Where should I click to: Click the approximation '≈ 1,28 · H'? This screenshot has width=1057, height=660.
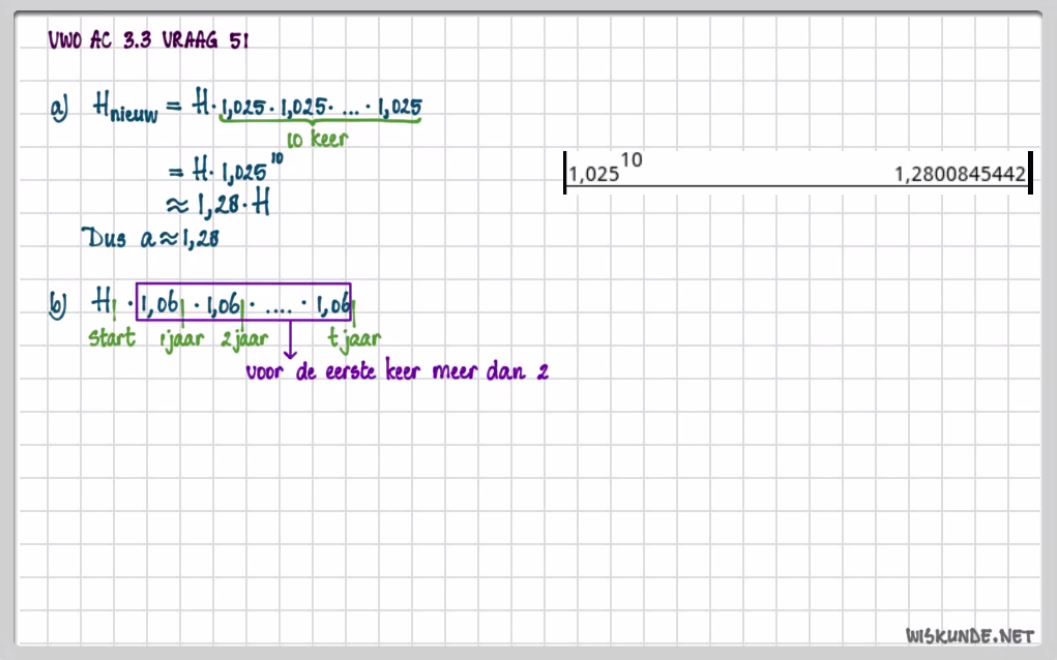click(x=218, y=204)
